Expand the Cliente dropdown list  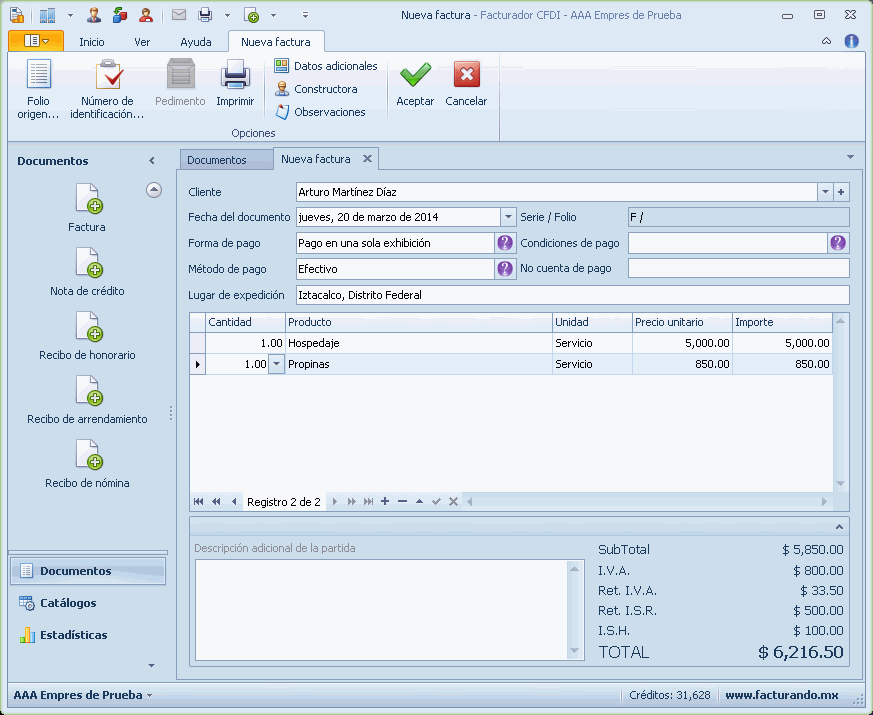click(825, 192)
